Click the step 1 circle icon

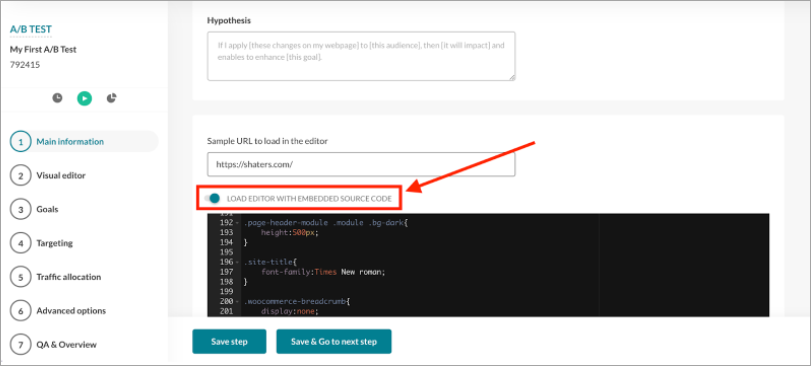tap(20, 142)
